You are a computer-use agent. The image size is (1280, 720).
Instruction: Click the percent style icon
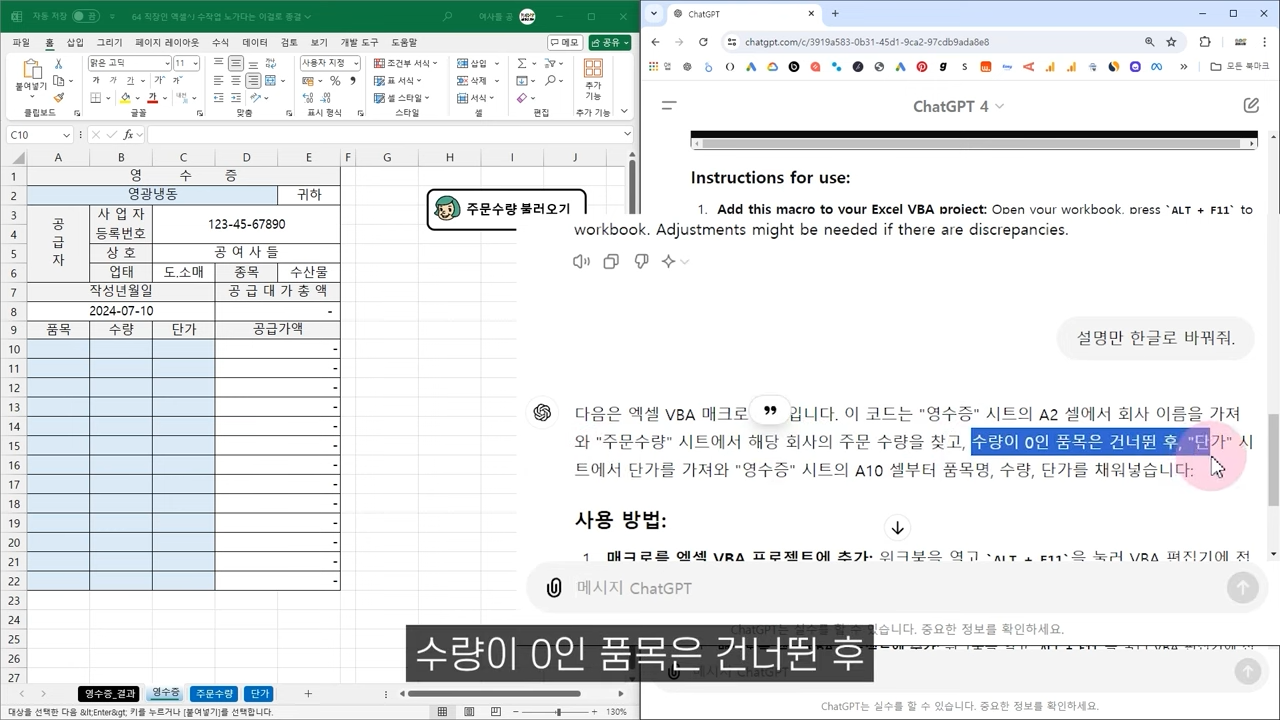(x=335, y=81)
